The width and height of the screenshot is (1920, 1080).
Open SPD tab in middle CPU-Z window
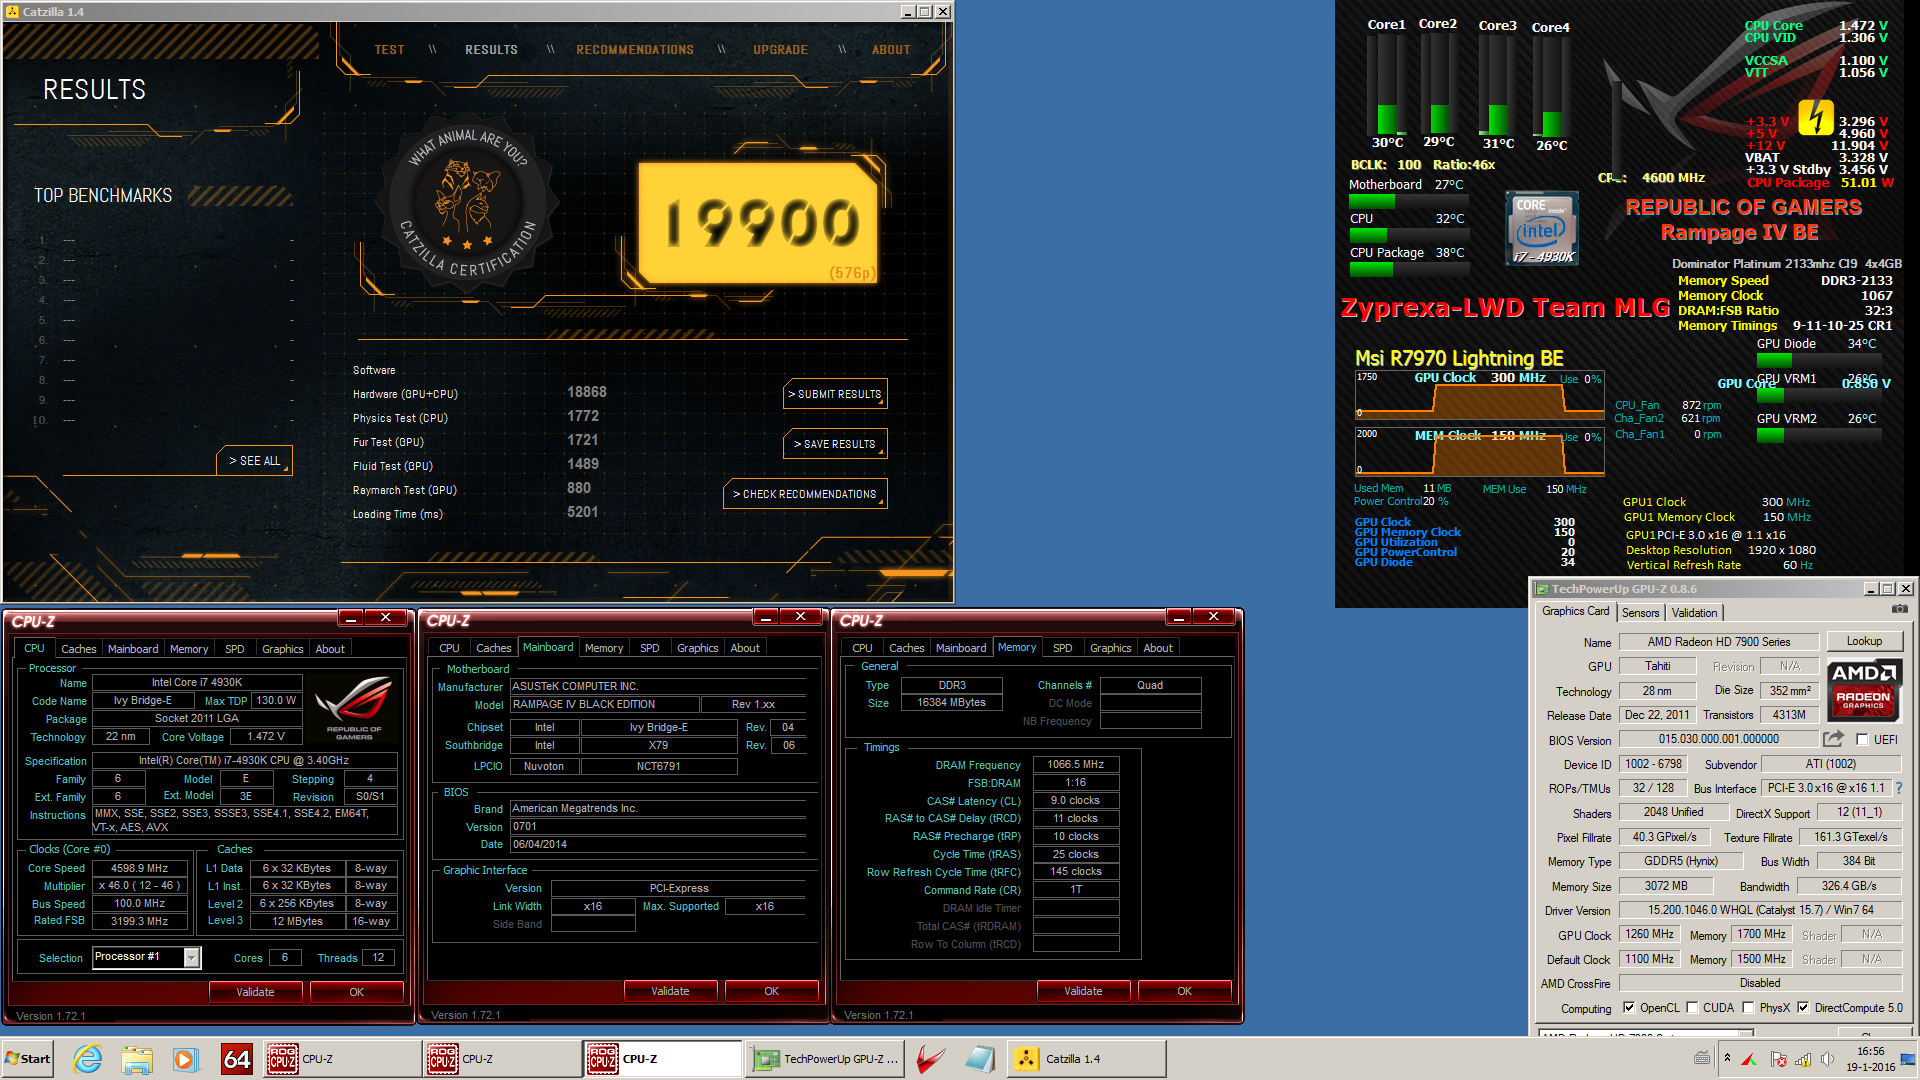coord(650,648)
